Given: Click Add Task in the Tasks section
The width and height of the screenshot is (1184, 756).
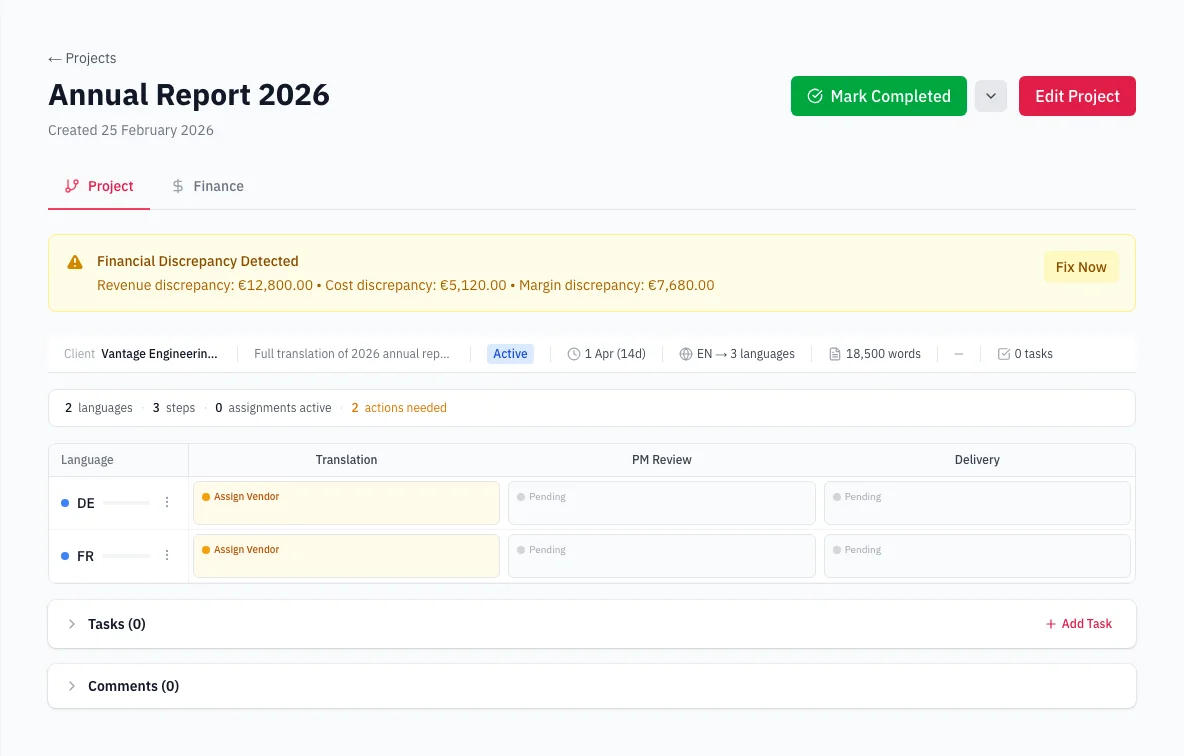Looking at the screenshot, I should click(1079, 623).
